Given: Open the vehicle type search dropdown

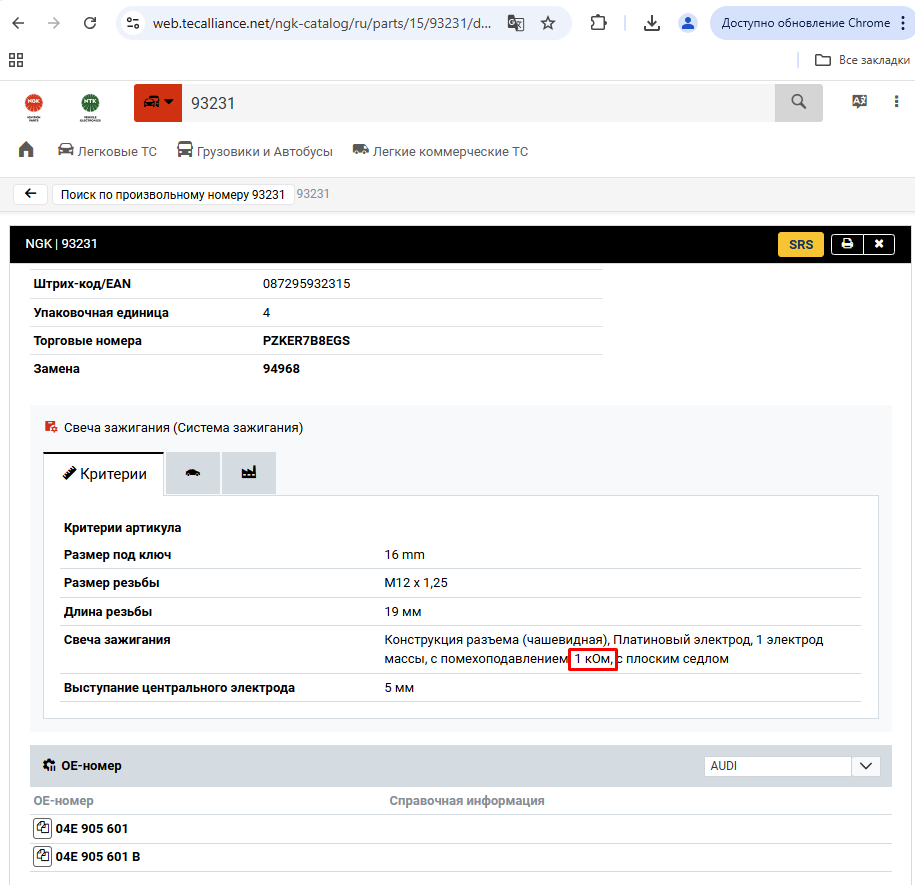Looking at the screenshot, I should tap(158, 103).
